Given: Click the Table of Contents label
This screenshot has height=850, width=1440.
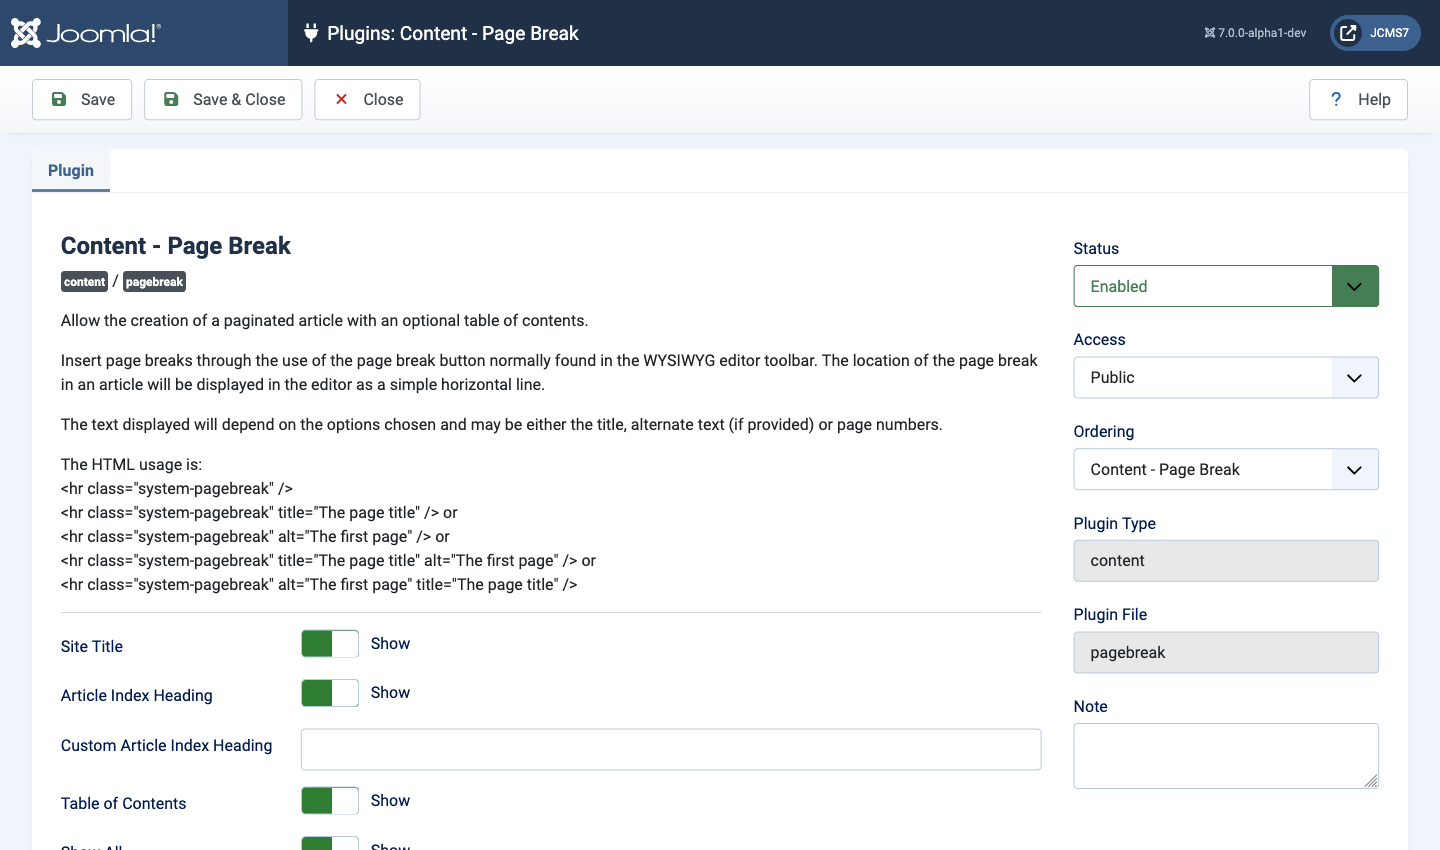Looking at the screenshot, I should click(124, 804).
